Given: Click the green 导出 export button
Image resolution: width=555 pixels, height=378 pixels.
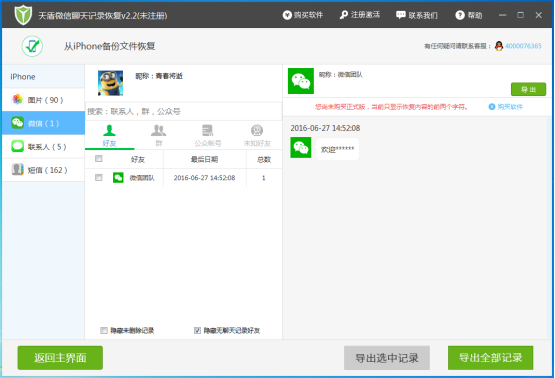Looking at the screenshot, I should click(x=528, y=89).
